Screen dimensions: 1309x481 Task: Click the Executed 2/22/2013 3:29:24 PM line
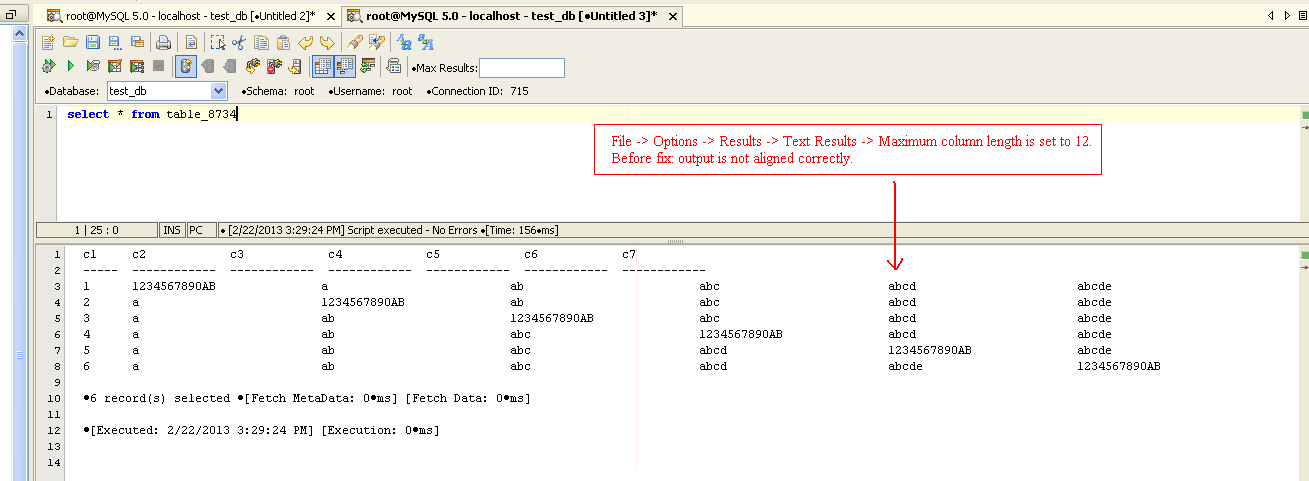tap(262, 430)
